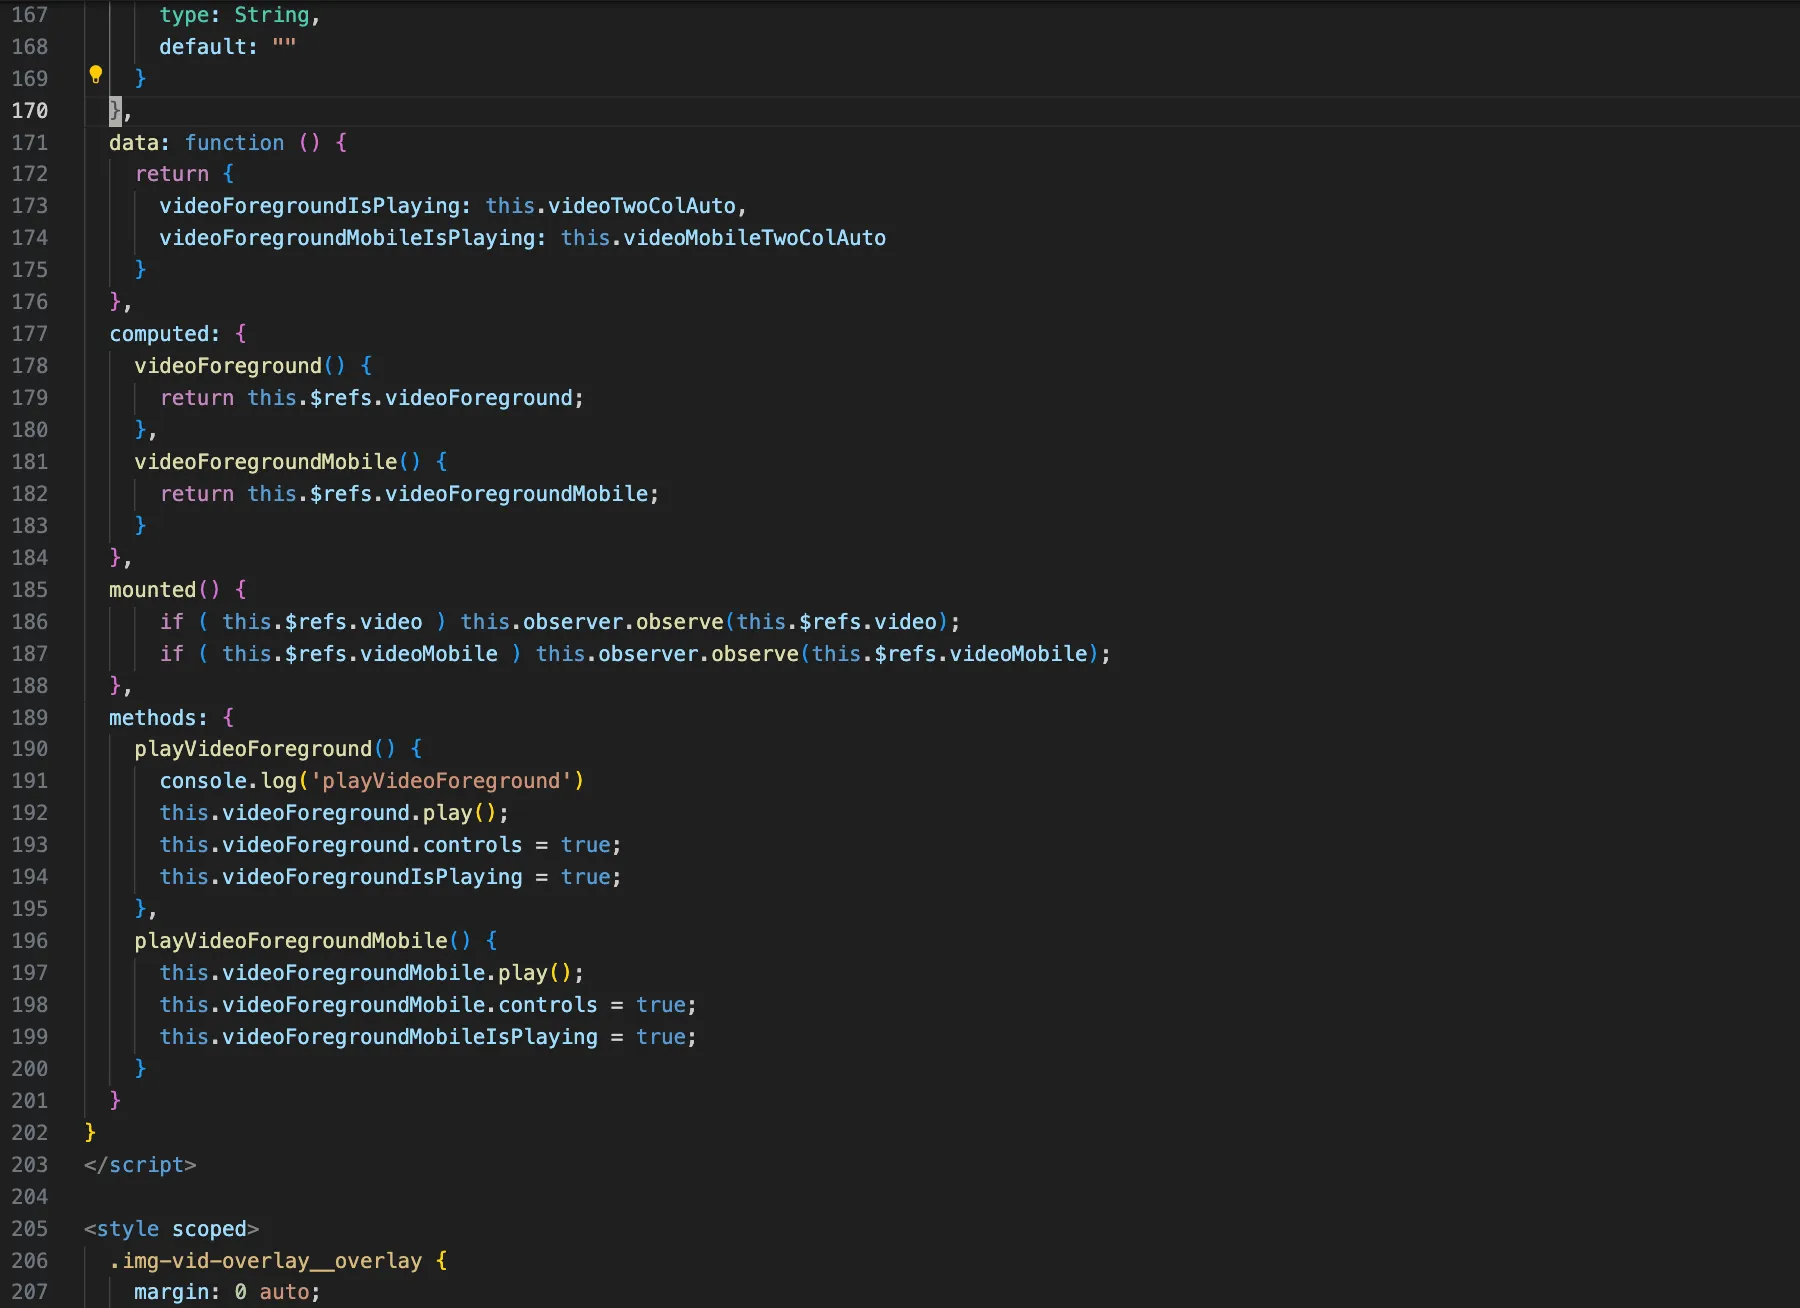Image resolution: width=1800 pixels, height=1308 pixels.
Task: Click the computed keyword on line 177
Action: coord(160,333)
